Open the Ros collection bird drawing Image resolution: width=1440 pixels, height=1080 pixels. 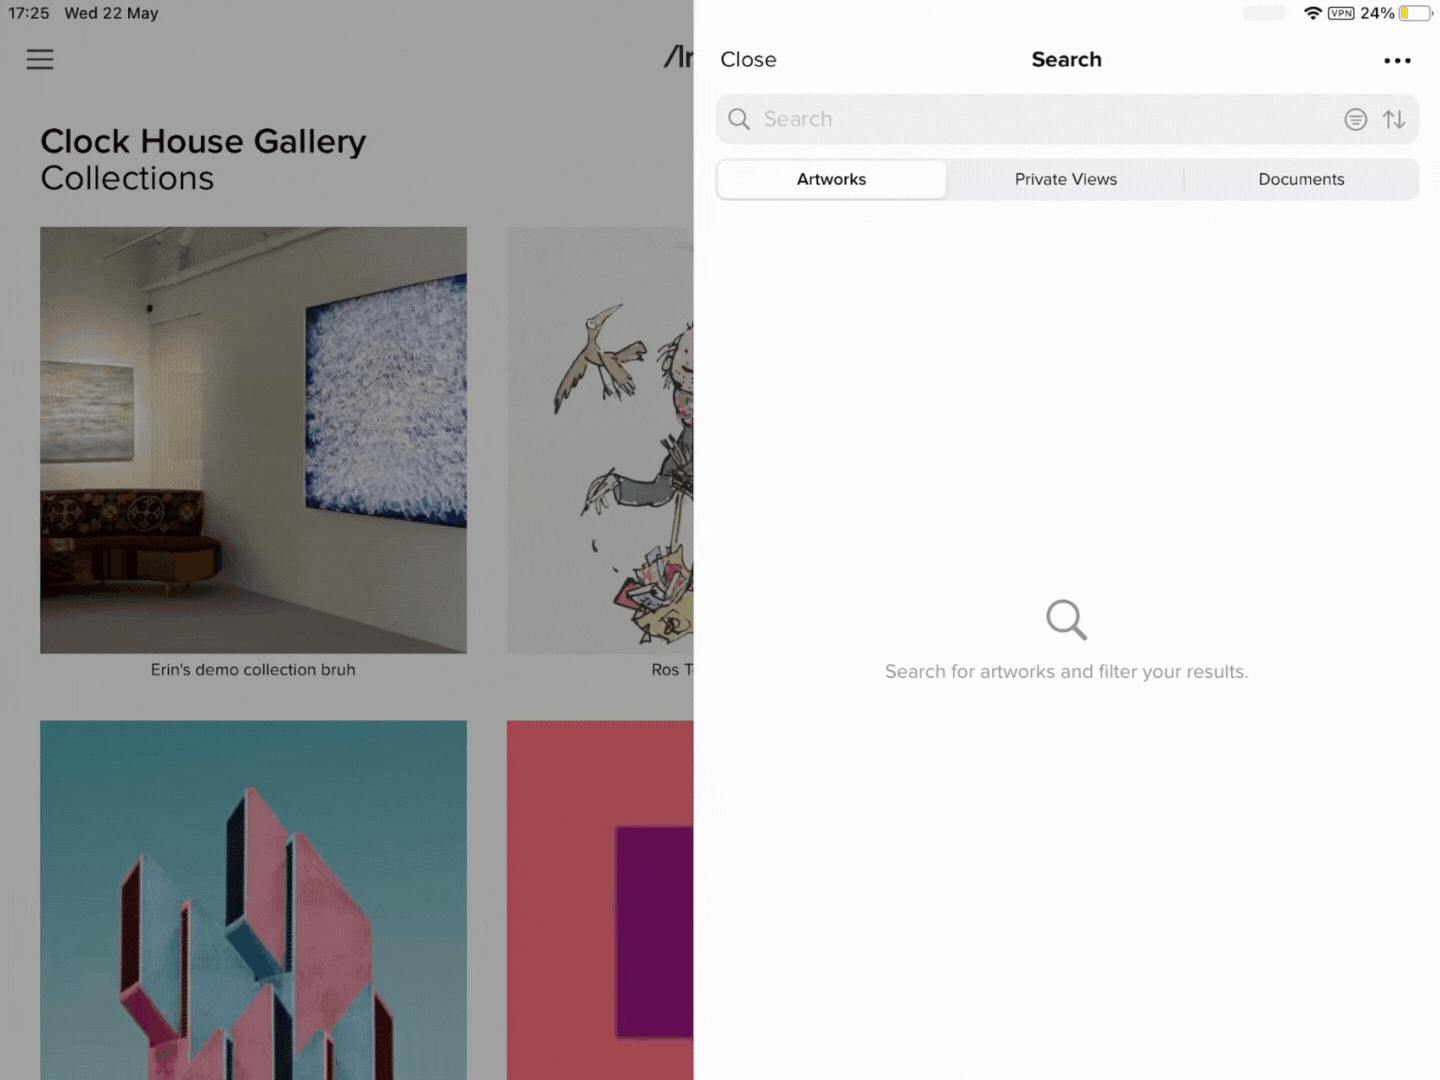[600, 440]
